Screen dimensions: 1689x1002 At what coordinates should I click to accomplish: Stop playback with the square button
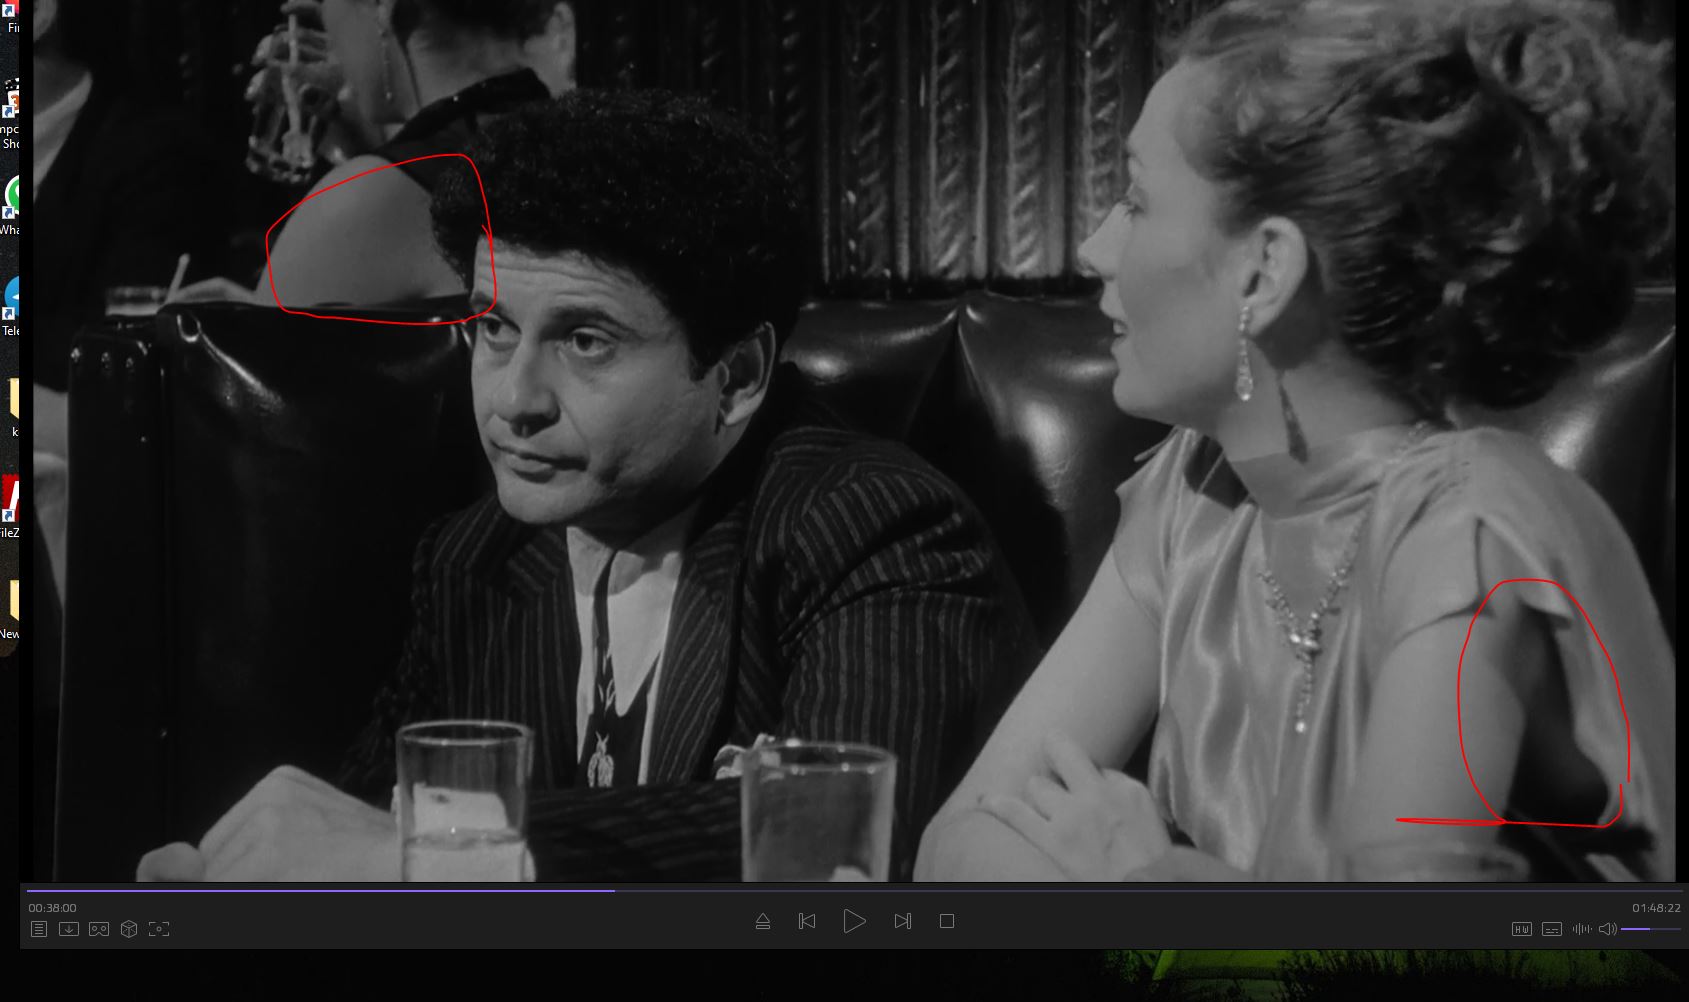tap(947, 921)
